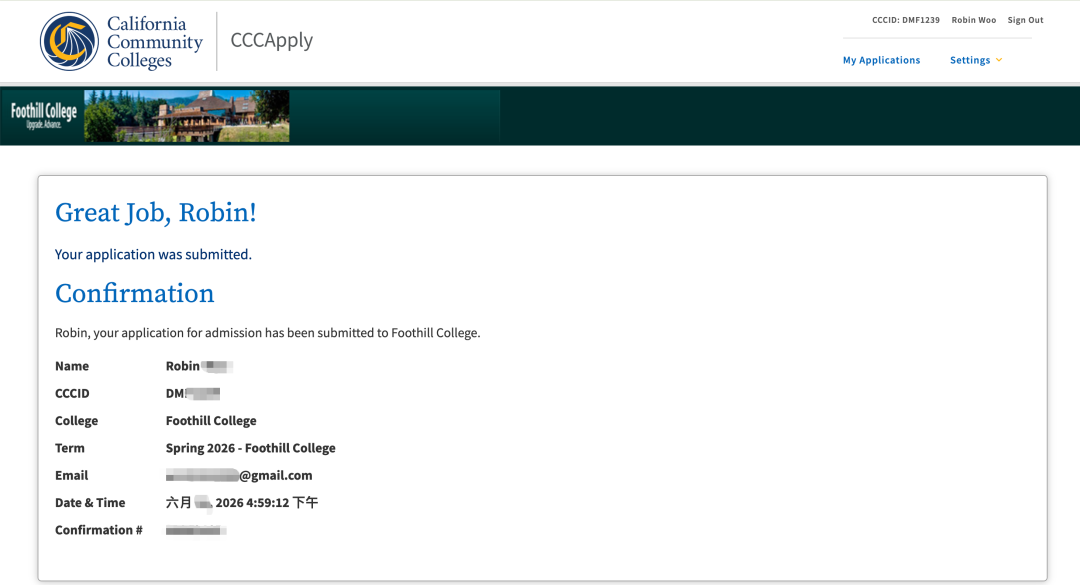The image size is (1080, 585).
Task: Click the Date & Time value 4:59:12
Action: click(242, 502)
